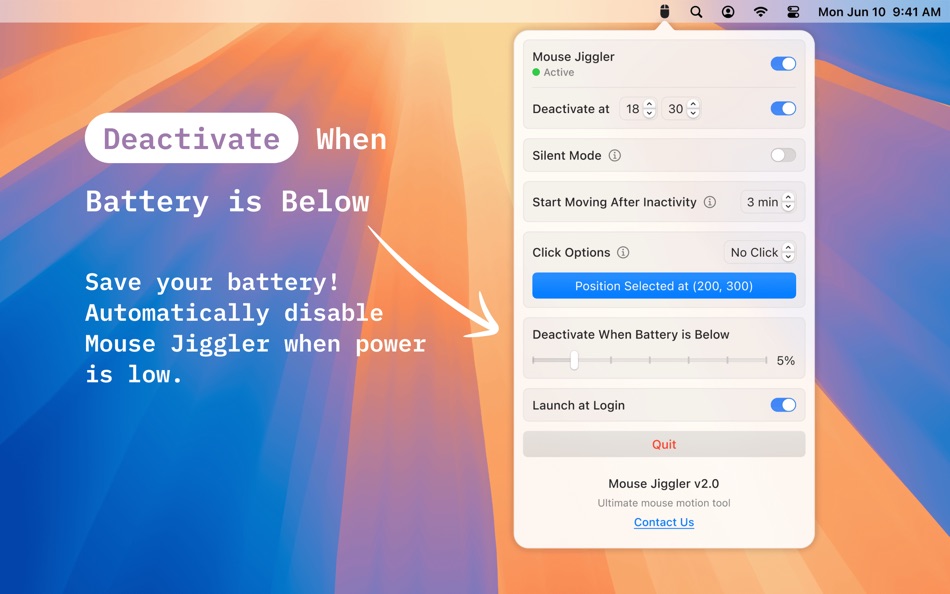Image resolution: width=950 pixels, height=594 pixels.
Task: Open the No Click options dropdown
Action: pos(760,252)
